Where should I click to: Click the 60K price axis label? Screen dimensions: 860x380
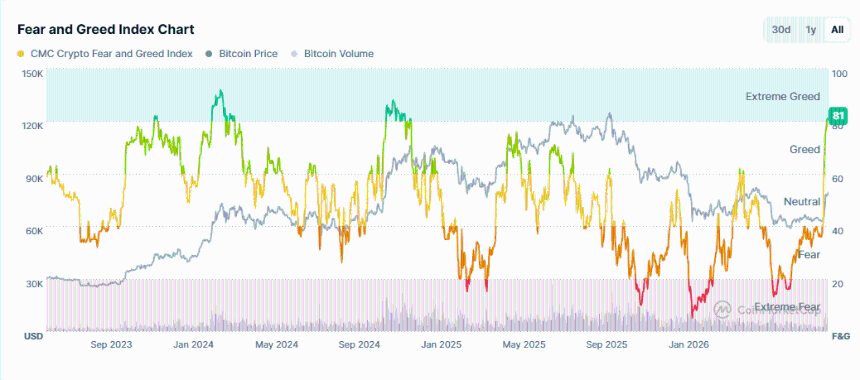tap(34, 231)
